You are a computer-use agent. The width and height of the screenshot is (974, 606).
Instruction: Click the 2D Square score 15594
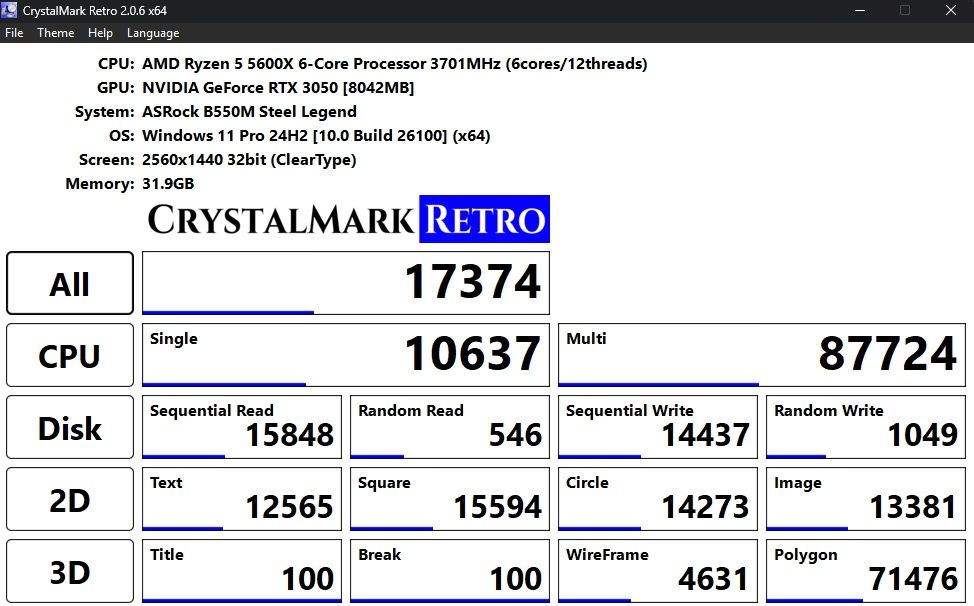click(x=450, y=499)
